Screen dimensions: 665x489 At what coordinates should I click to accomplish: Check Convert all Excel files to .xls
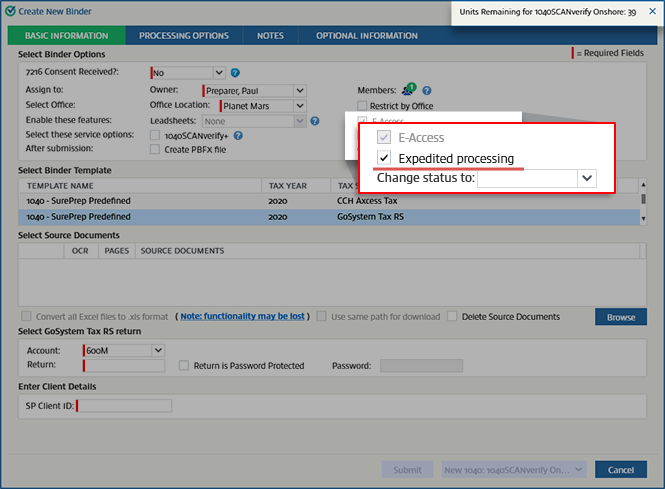(x=26, y=316)
